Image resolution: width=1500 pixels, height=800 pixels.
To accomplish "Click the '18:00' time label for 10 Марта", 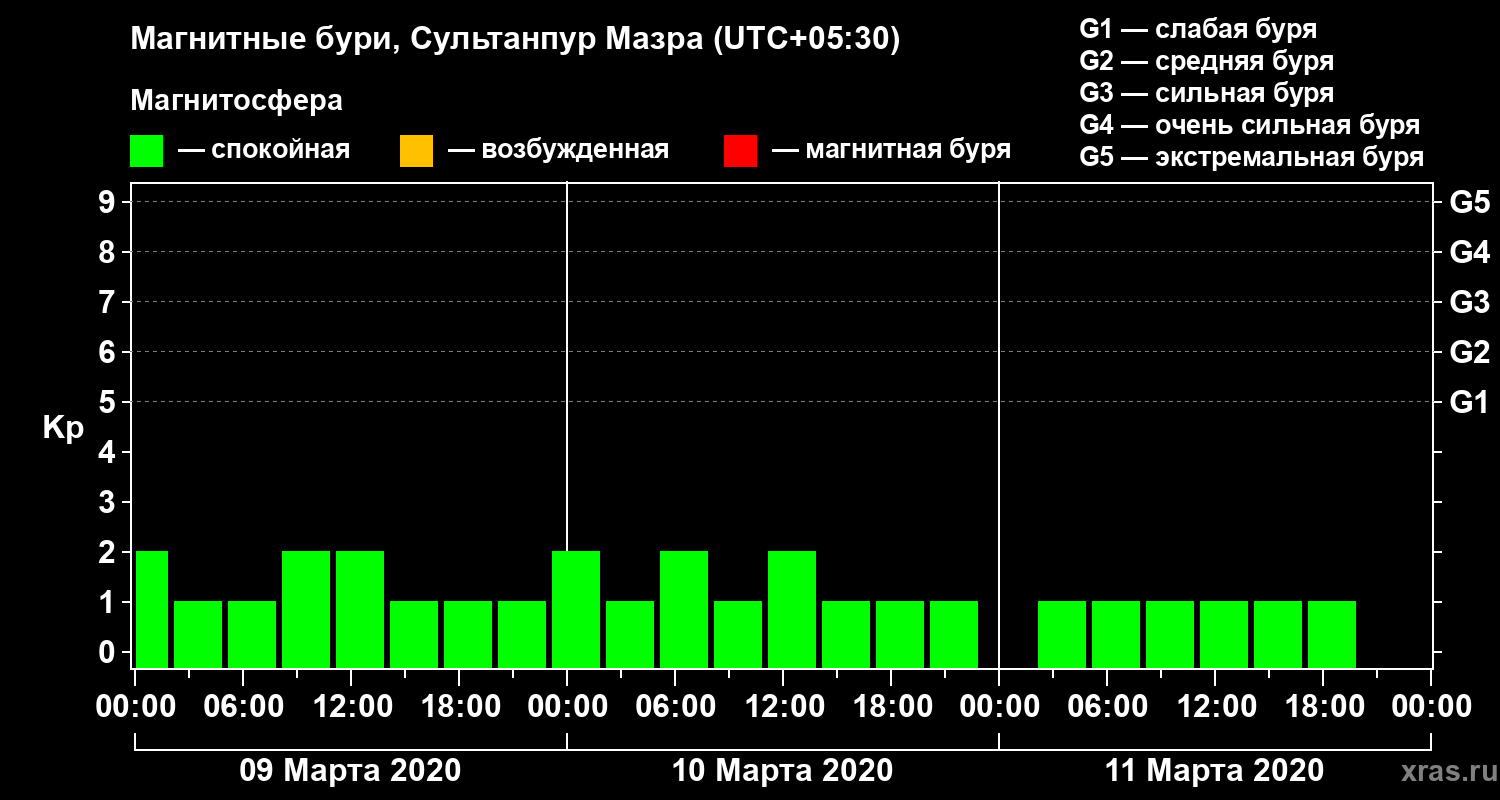I will tap(891, 707).
